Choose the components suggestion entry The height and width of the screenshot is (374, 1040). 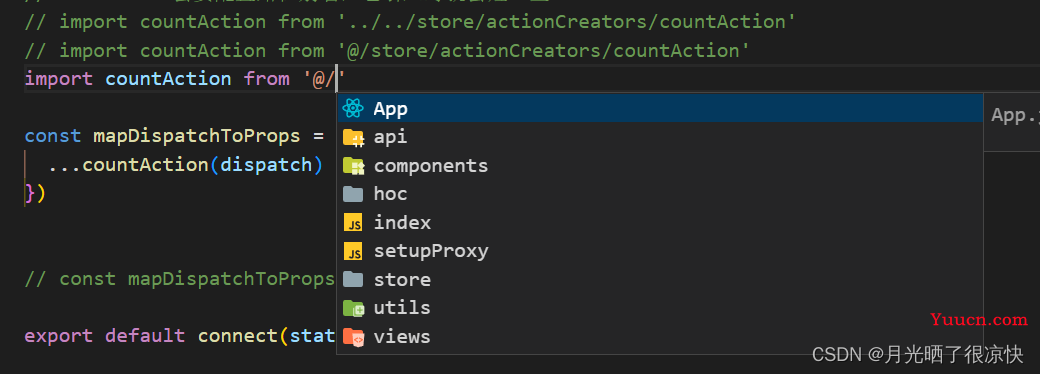pyautogui.click(x=660, y=166)
